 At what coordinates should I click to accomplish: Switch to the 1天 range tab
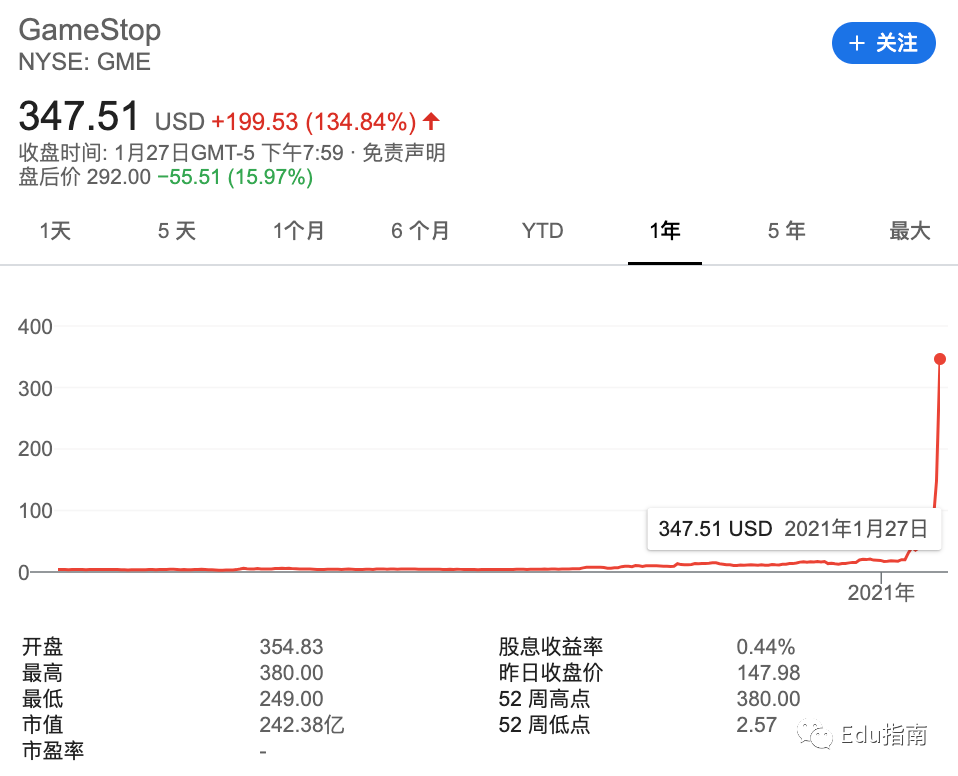pyautogui.click(x=56, y=231)
